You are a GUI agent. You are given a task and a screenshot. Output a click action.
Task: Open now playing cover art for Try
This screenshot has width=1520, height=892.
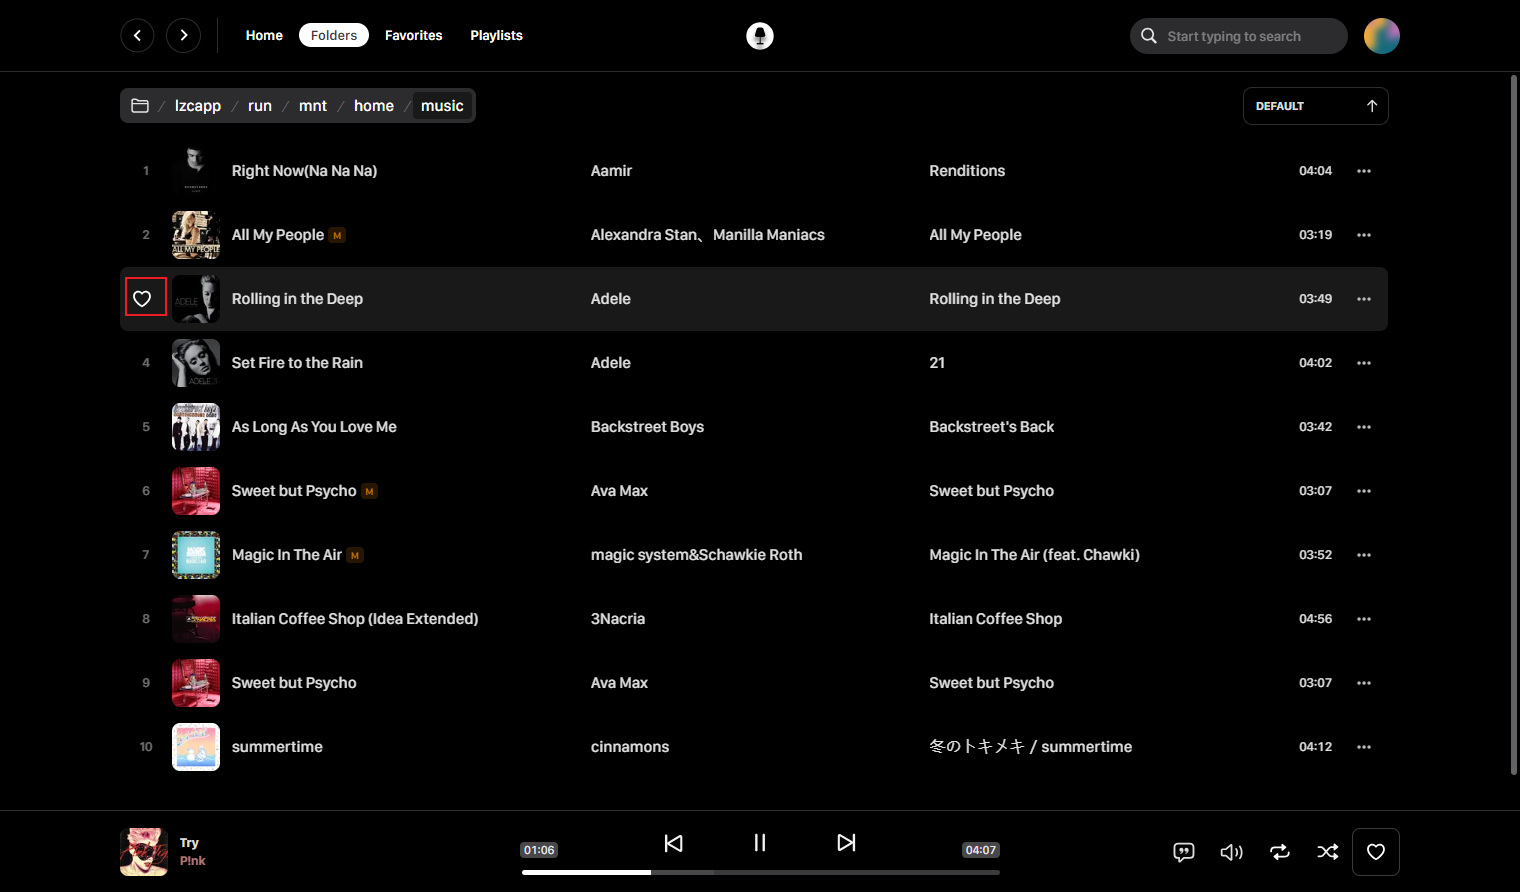[x=144, y=852]
